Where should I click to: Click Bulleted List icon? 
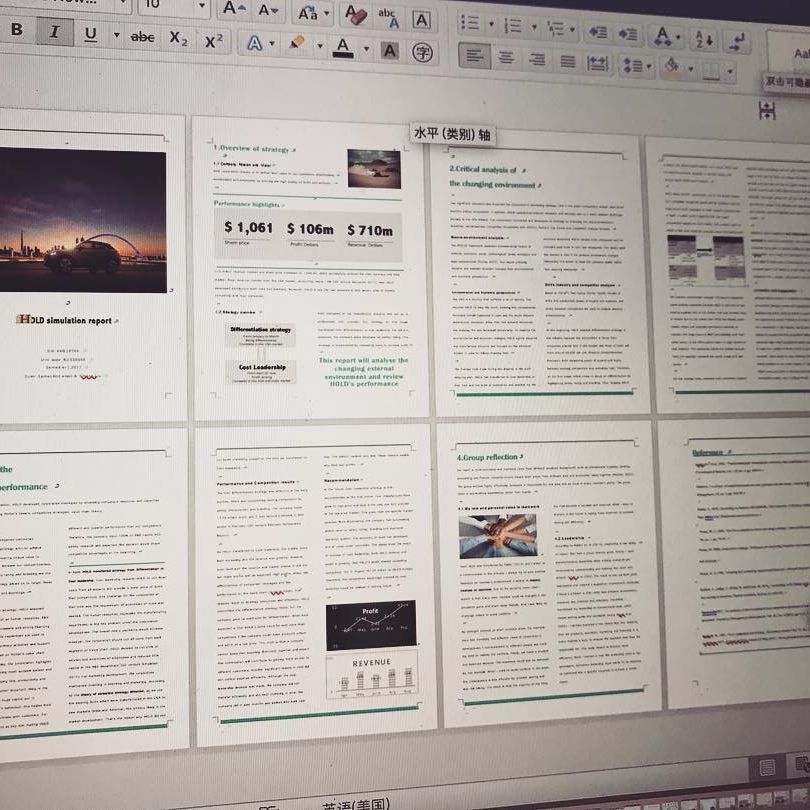tap(470, 23)
